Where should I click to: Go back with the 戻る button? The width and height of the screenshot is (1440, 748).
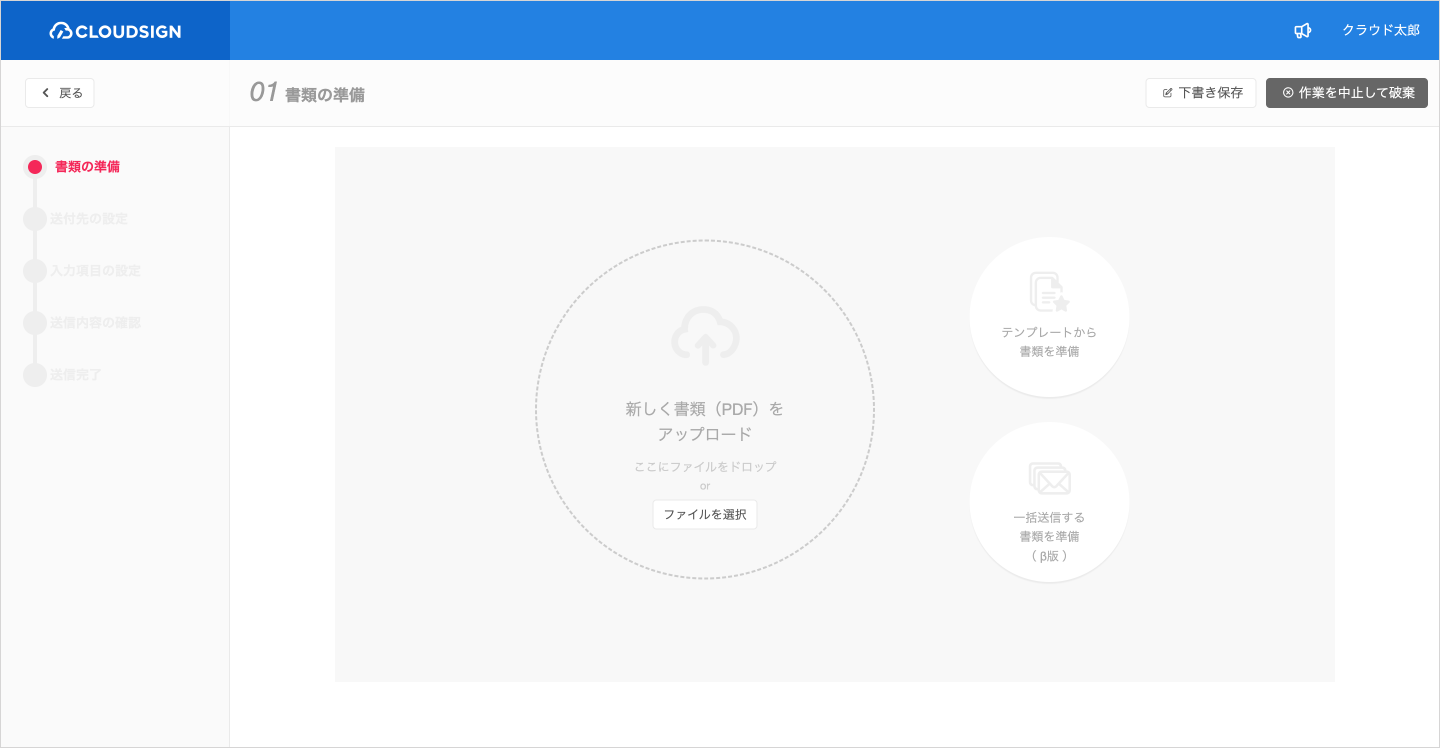coord(60,93)
